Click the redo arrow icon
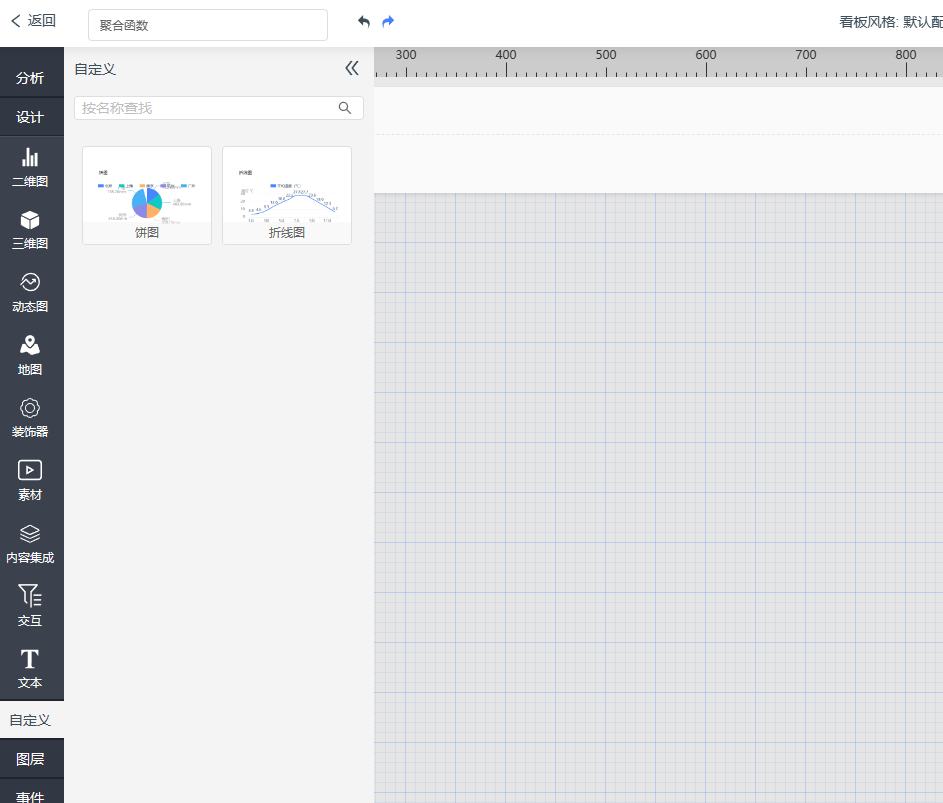The width and height of the screenshot is (943, 803). 388,21
